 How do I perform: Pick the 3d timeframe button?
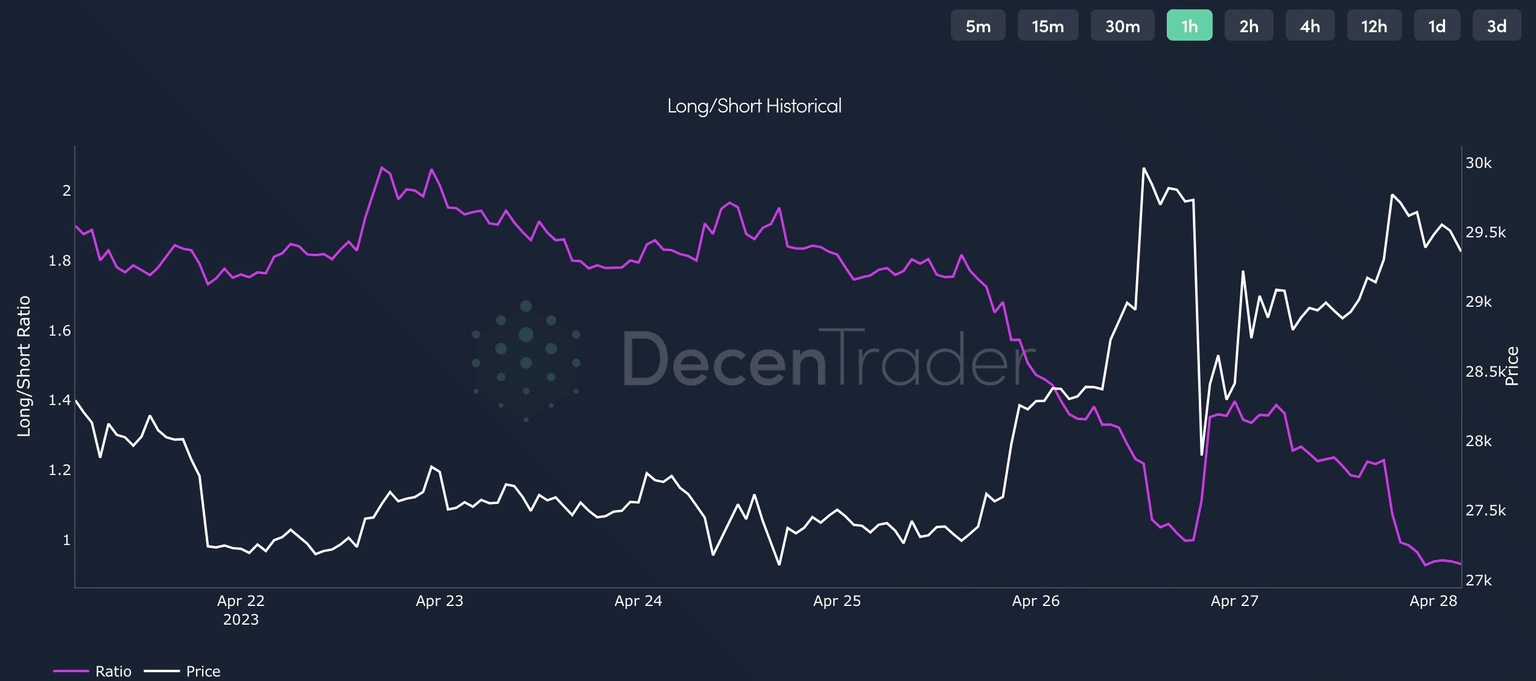[x=1496, y=26]
